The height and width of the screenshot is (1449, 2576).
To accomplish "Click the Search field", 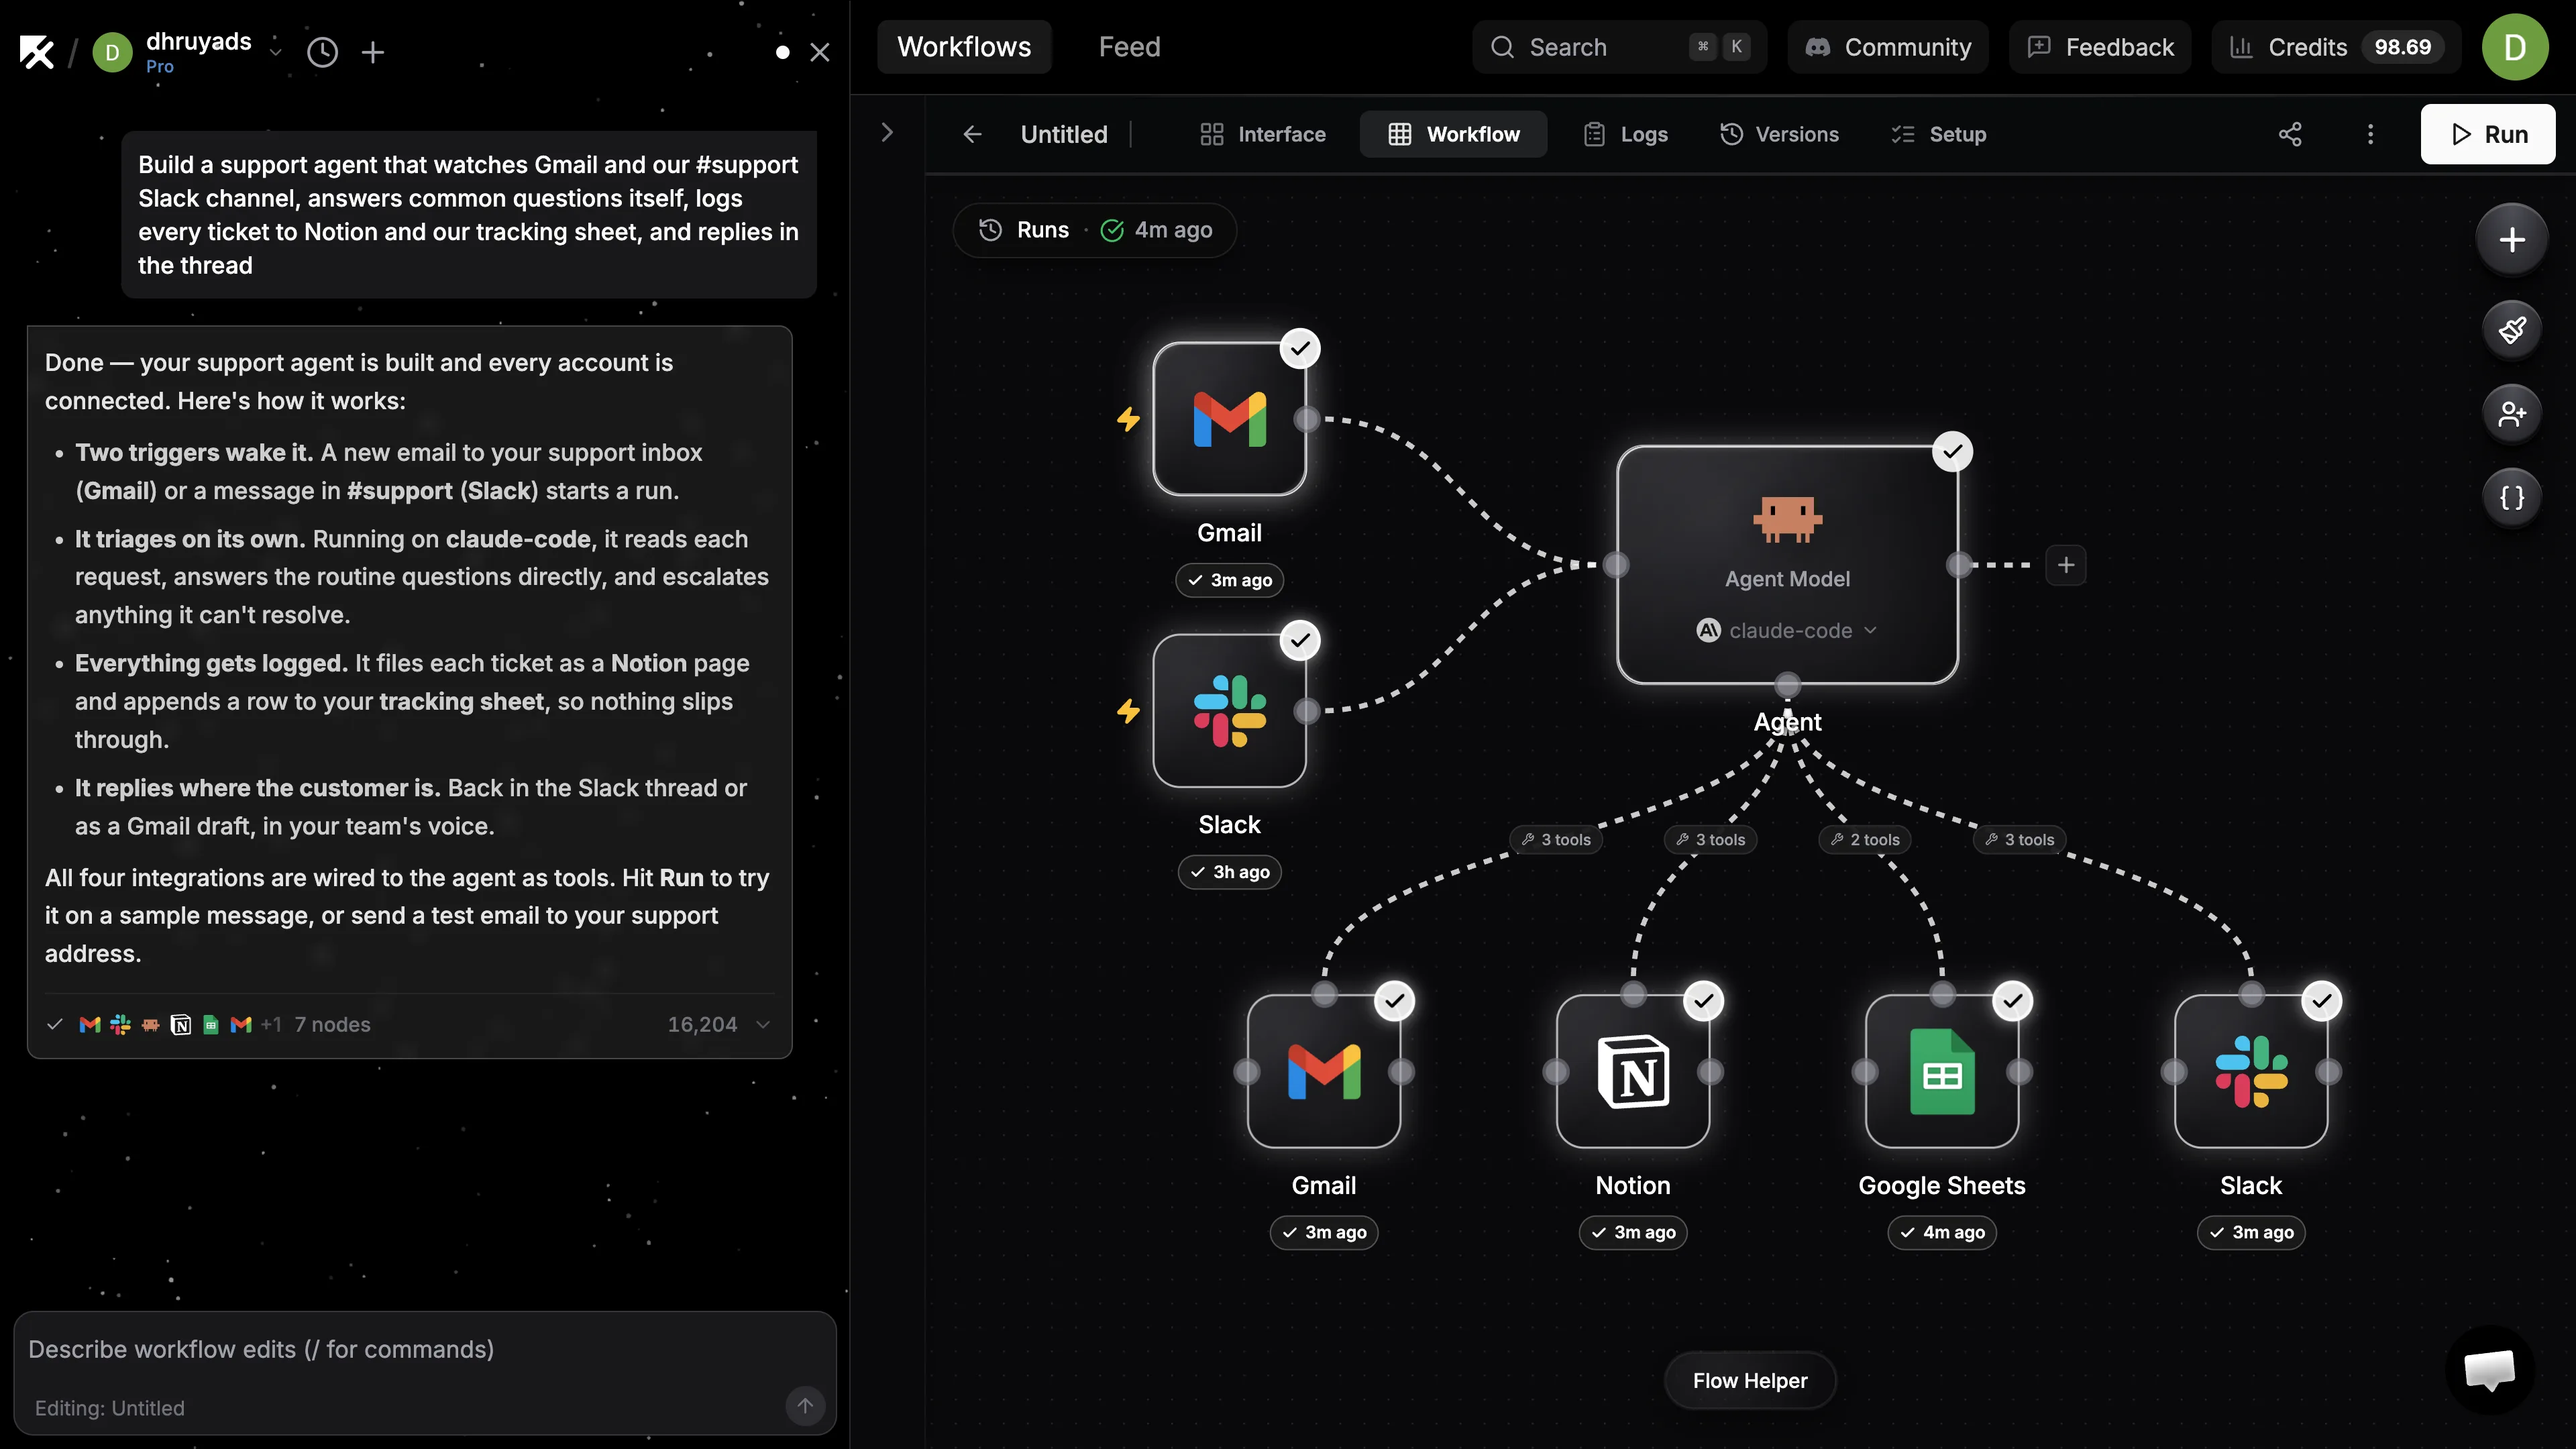I will coord(1619,47).
